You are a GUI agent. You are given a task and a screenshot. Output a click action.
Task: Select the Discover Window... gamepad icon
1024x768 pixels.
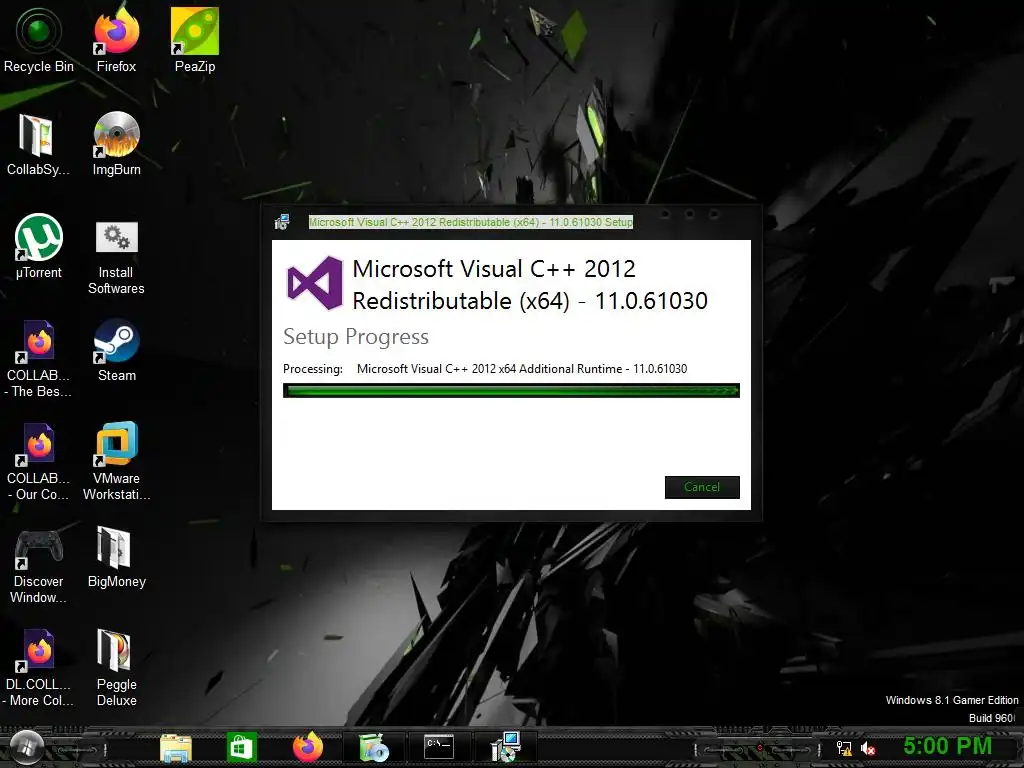(x=39, y=566)
